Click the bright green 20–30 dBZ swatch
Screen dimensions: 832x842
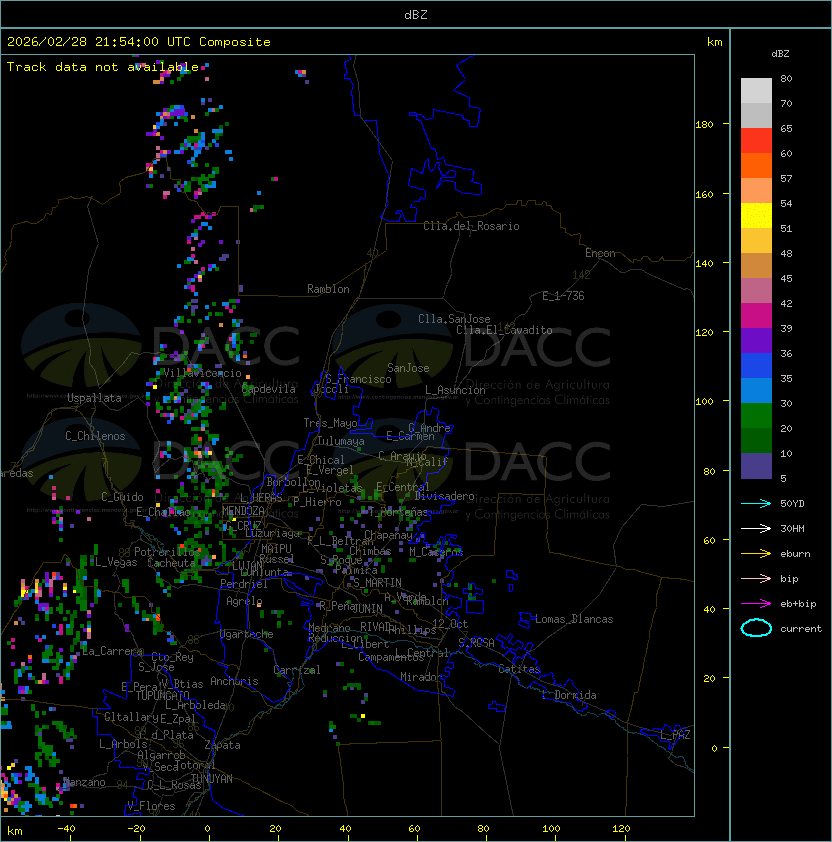point(756,416)
